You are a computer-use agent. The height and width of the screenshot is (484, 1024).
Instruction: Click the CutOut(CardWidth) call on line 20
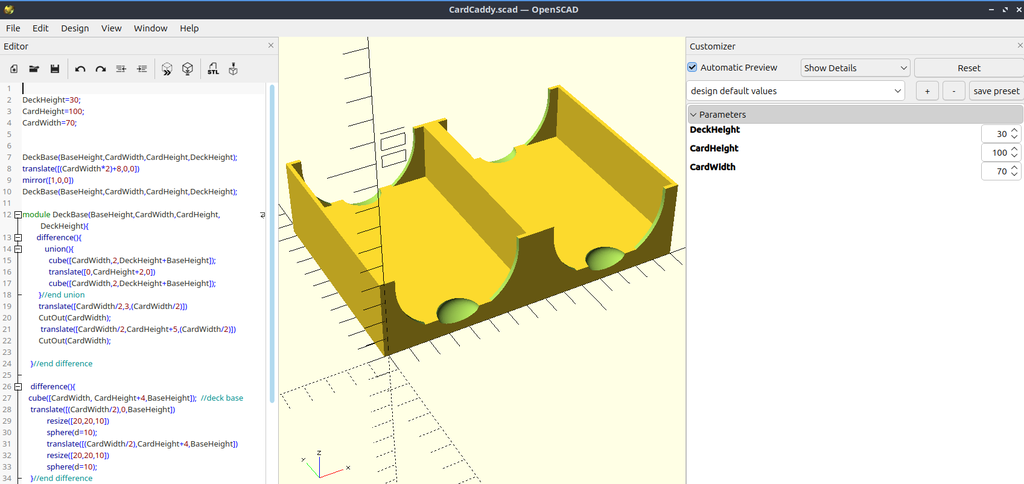point(74,317)
